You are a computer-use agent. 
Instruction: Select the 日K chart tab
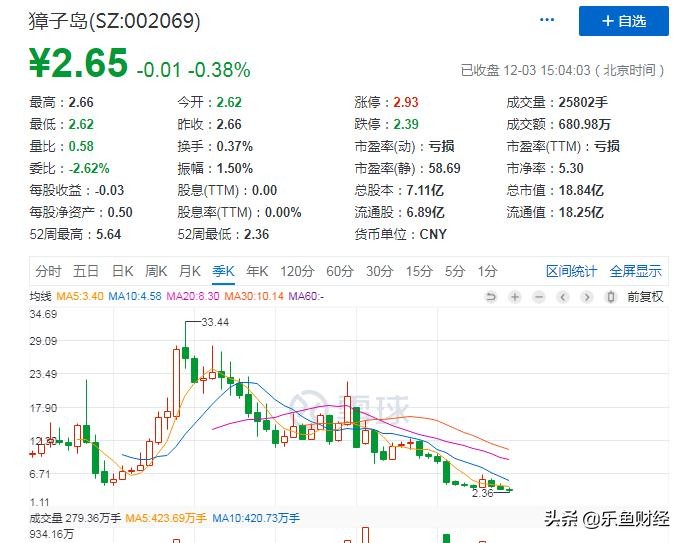122,271
